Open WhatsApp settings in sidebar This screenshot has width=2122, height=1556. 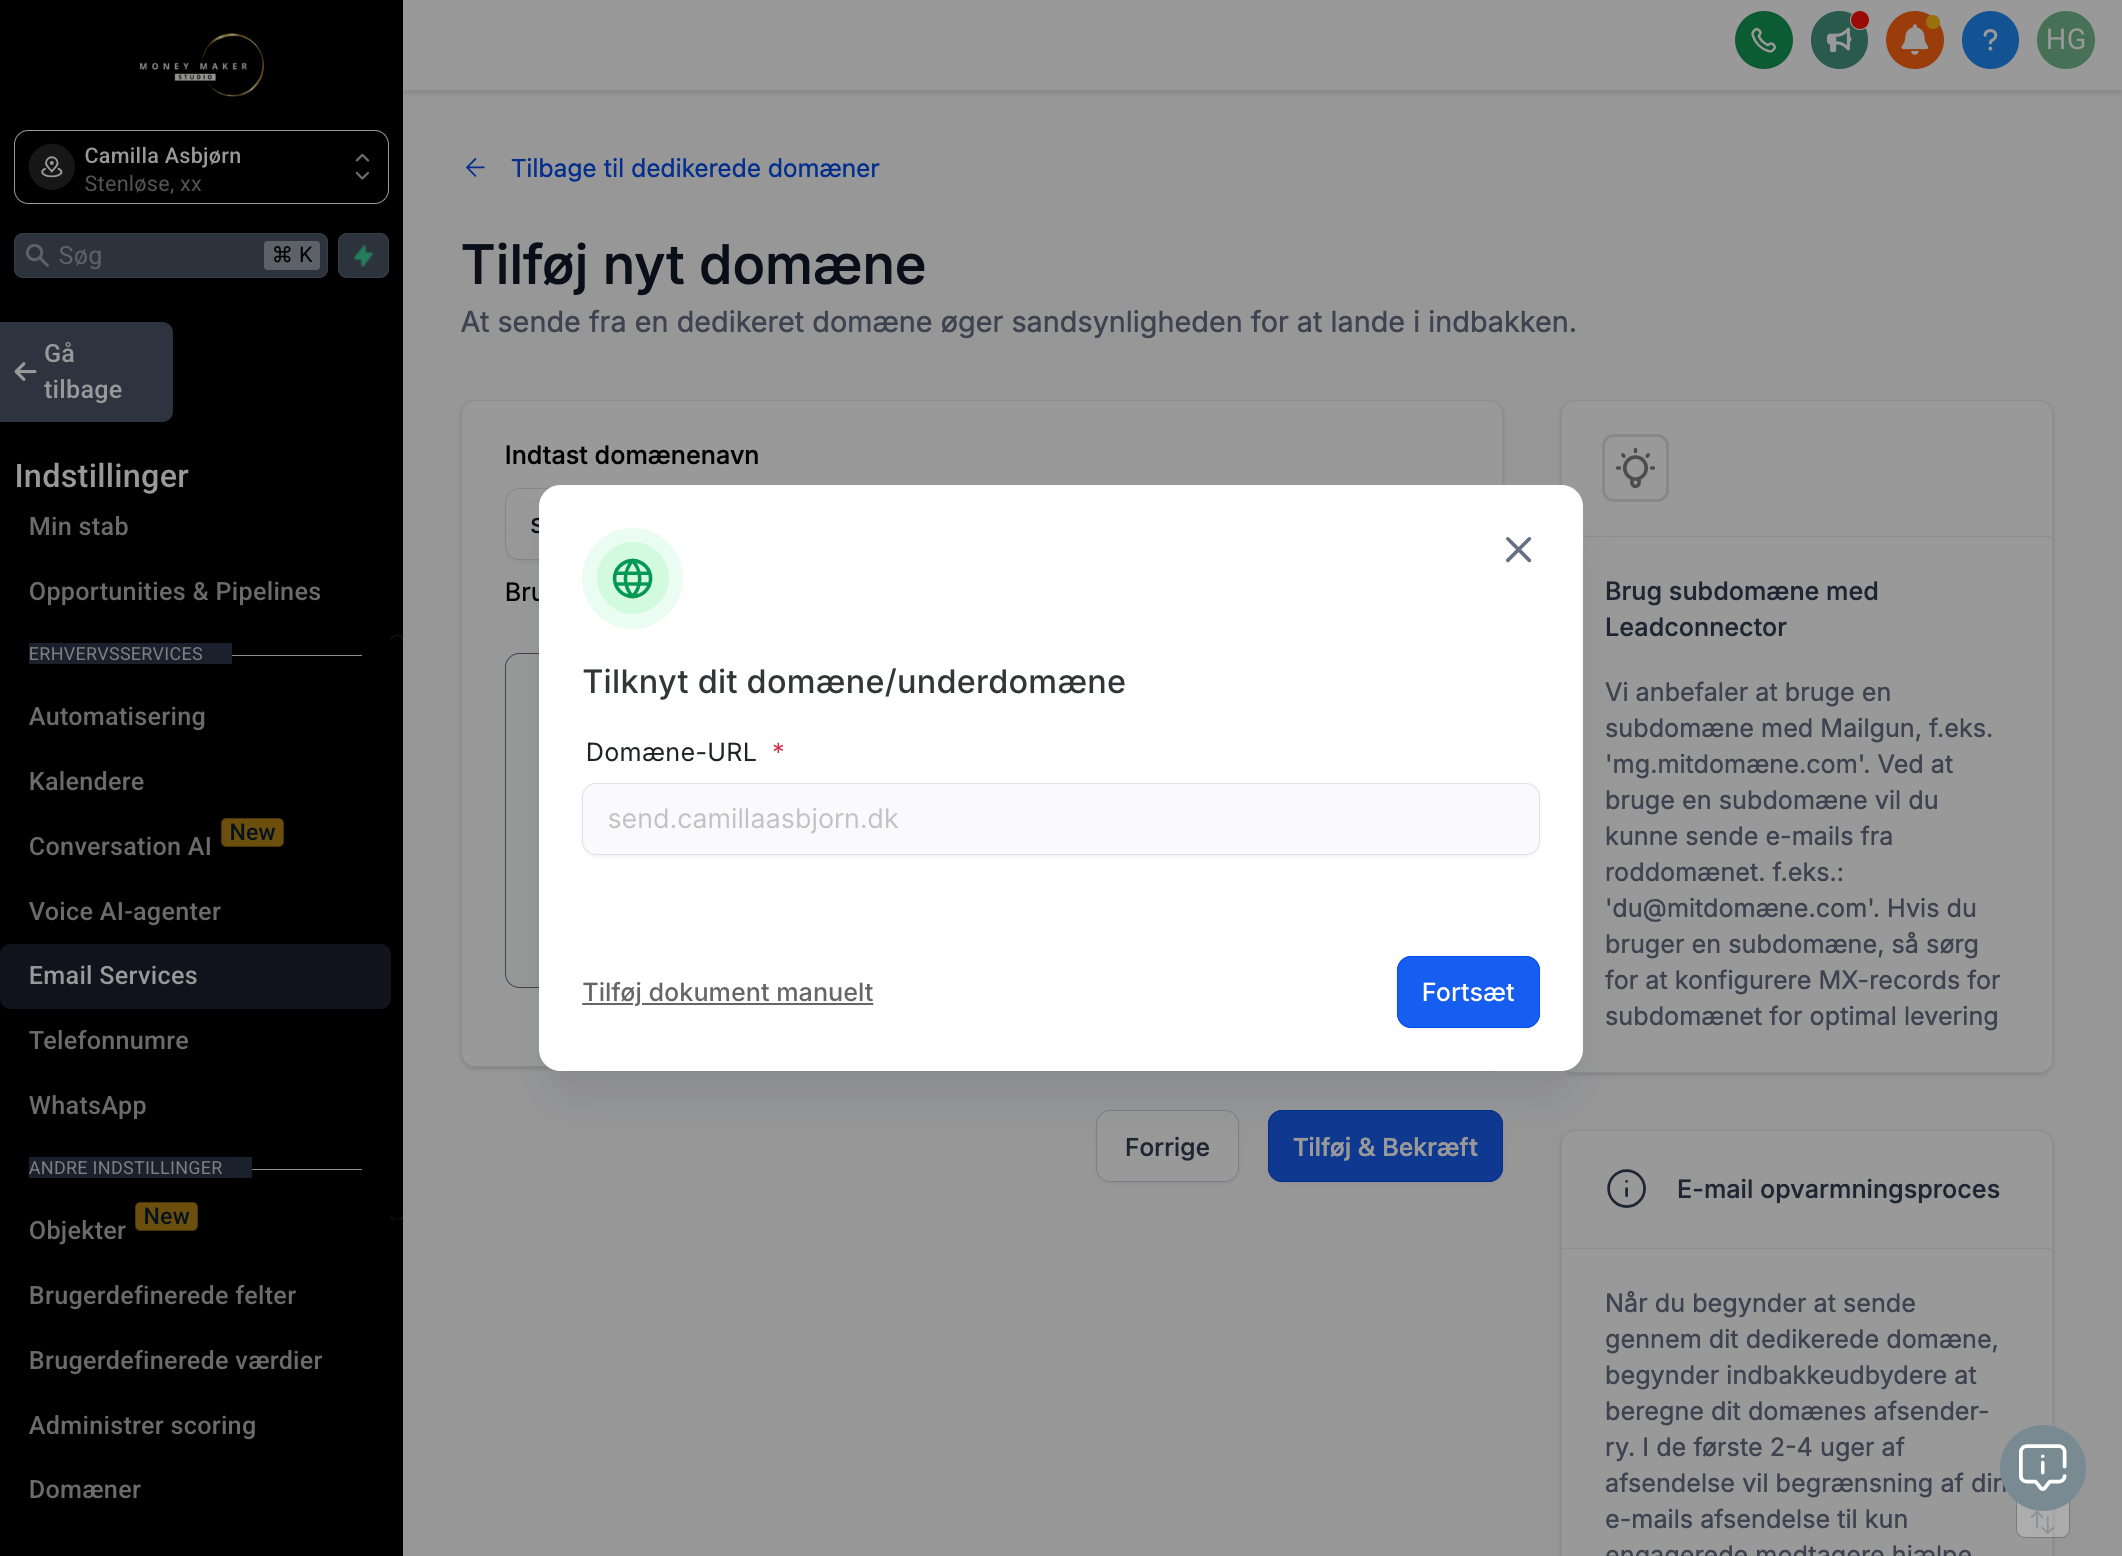pos(88,1105)
